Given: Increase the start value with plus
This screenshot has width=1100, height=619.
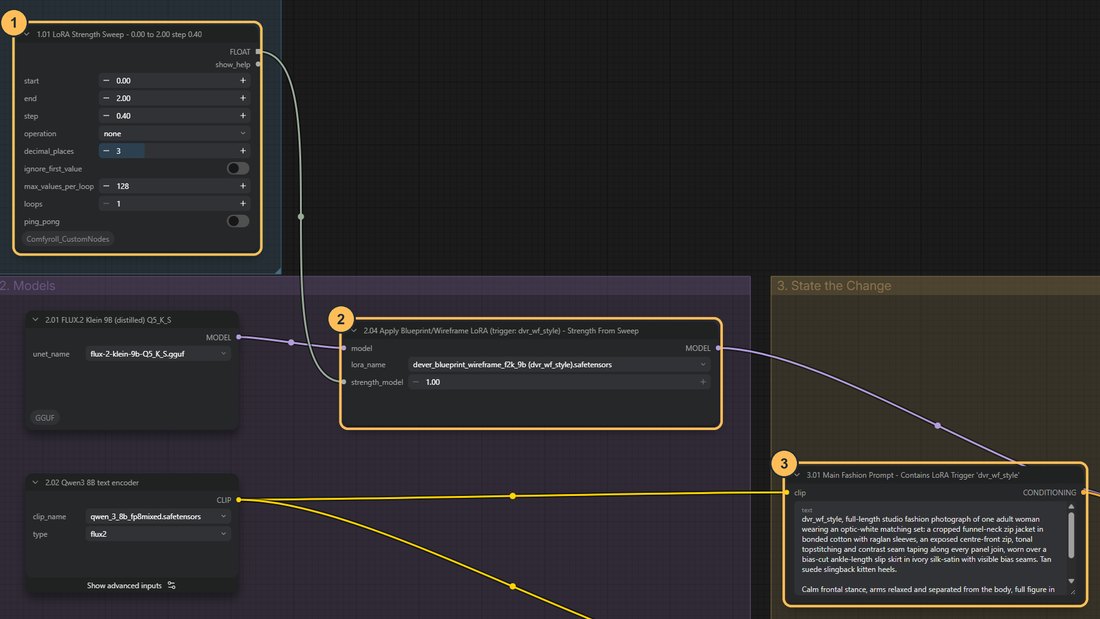Looking at the screenshot, I should tap(243, 81).
